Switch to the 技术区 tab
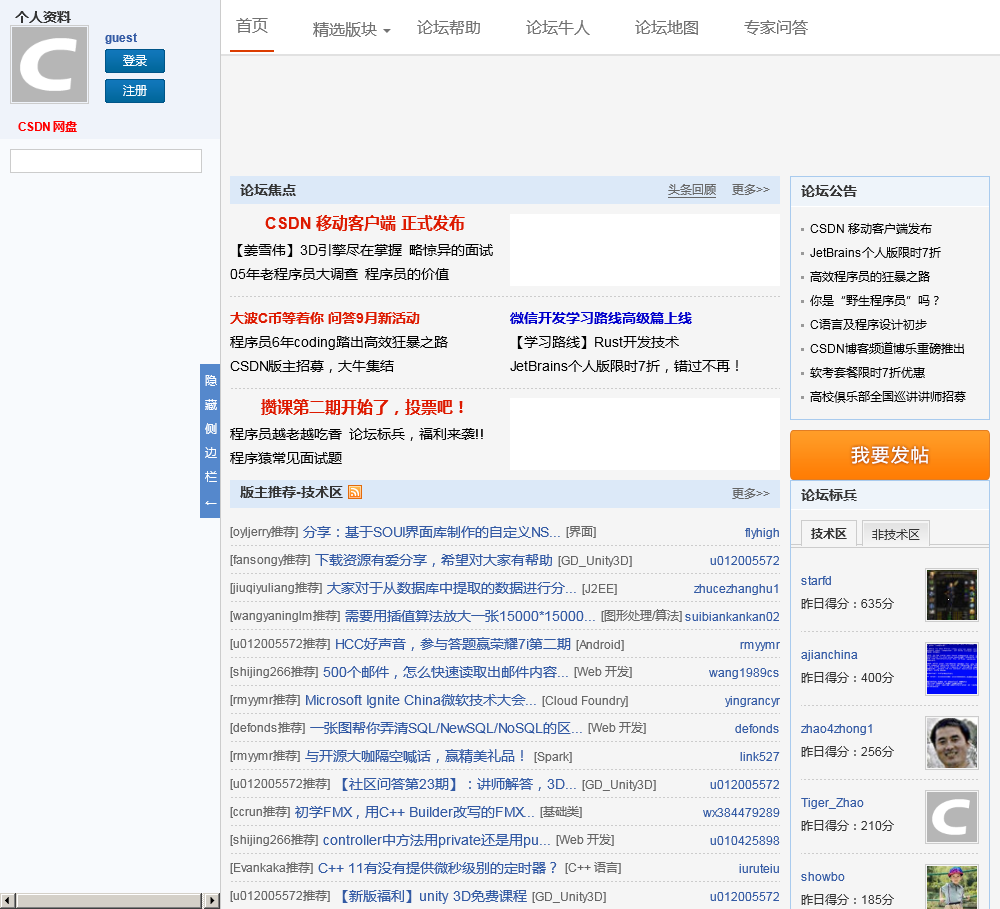 click(828, 533)
